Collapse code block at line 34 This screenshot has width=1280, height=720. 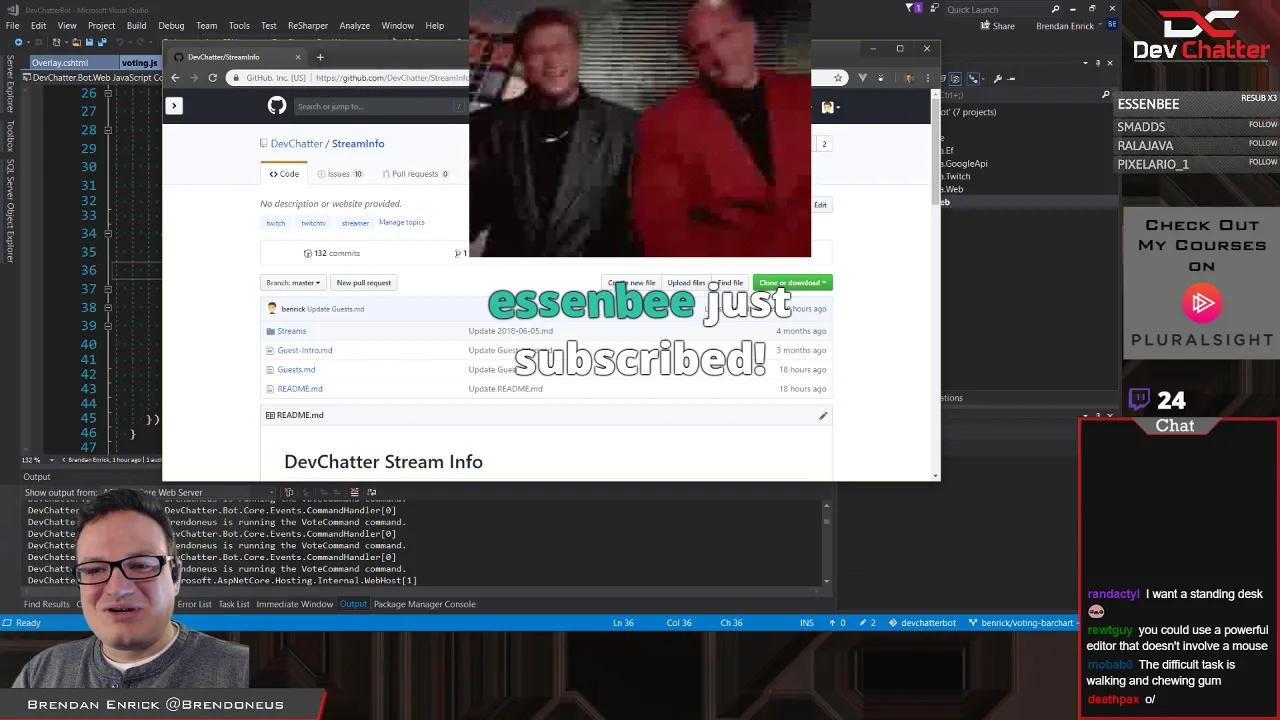click(107, 233)
